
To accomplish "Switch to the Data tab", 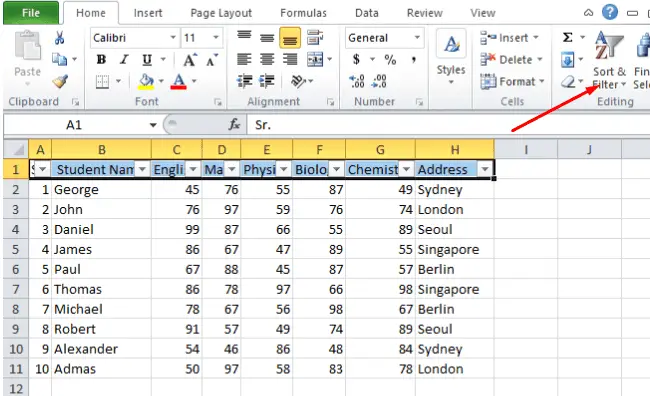I will [366, 13].
